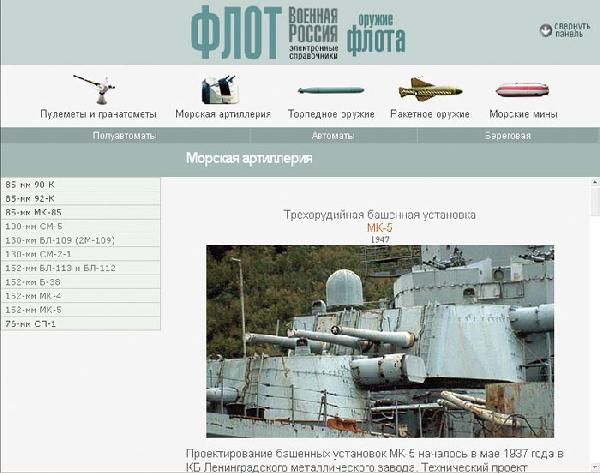
Task: Click the ФЛОТ logo in the header
Action: (x=236, y=33)
